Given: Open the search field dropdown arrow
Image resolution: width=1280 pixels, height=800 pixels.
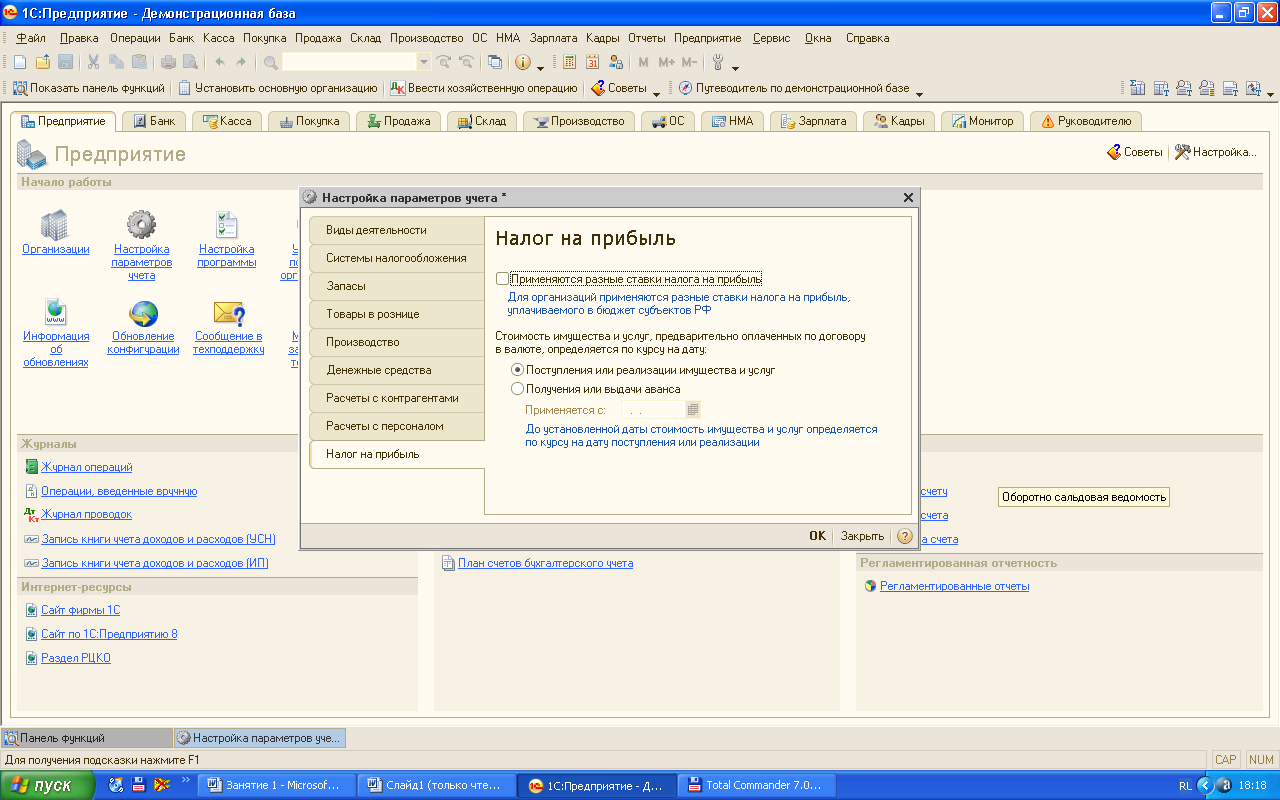Looking at the screenshot, I should point(423,62).
